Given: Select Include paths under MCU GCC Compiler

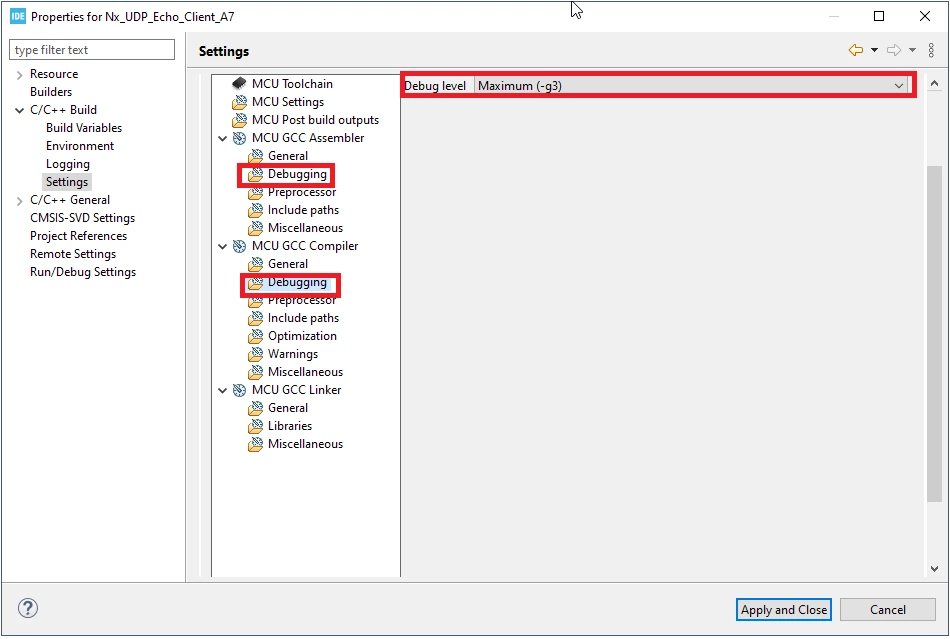Looking at the screenshot, I should coord(304,318).
